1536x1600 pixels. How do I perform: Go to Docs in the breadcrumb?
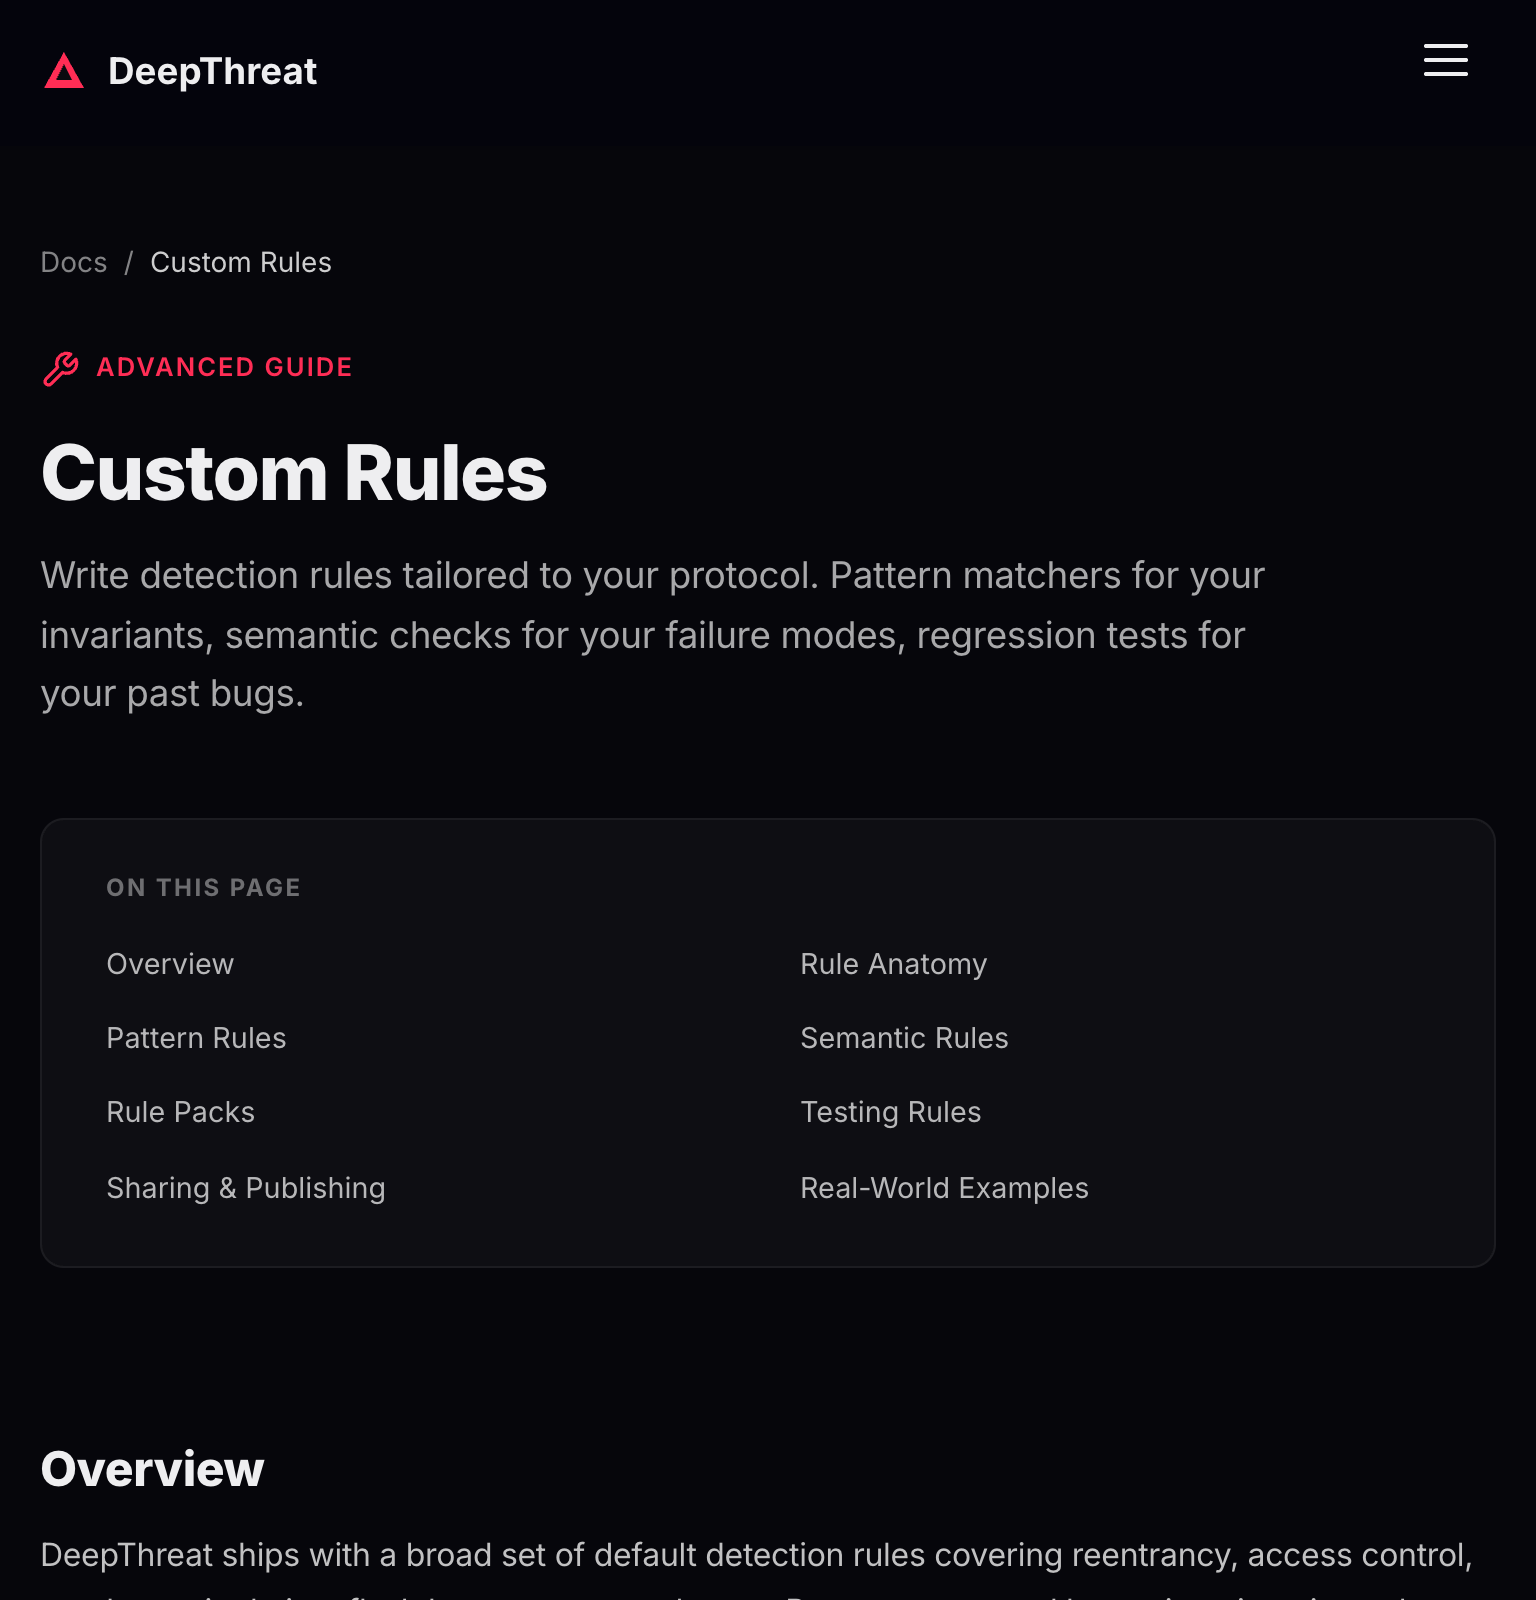[74, 262]
